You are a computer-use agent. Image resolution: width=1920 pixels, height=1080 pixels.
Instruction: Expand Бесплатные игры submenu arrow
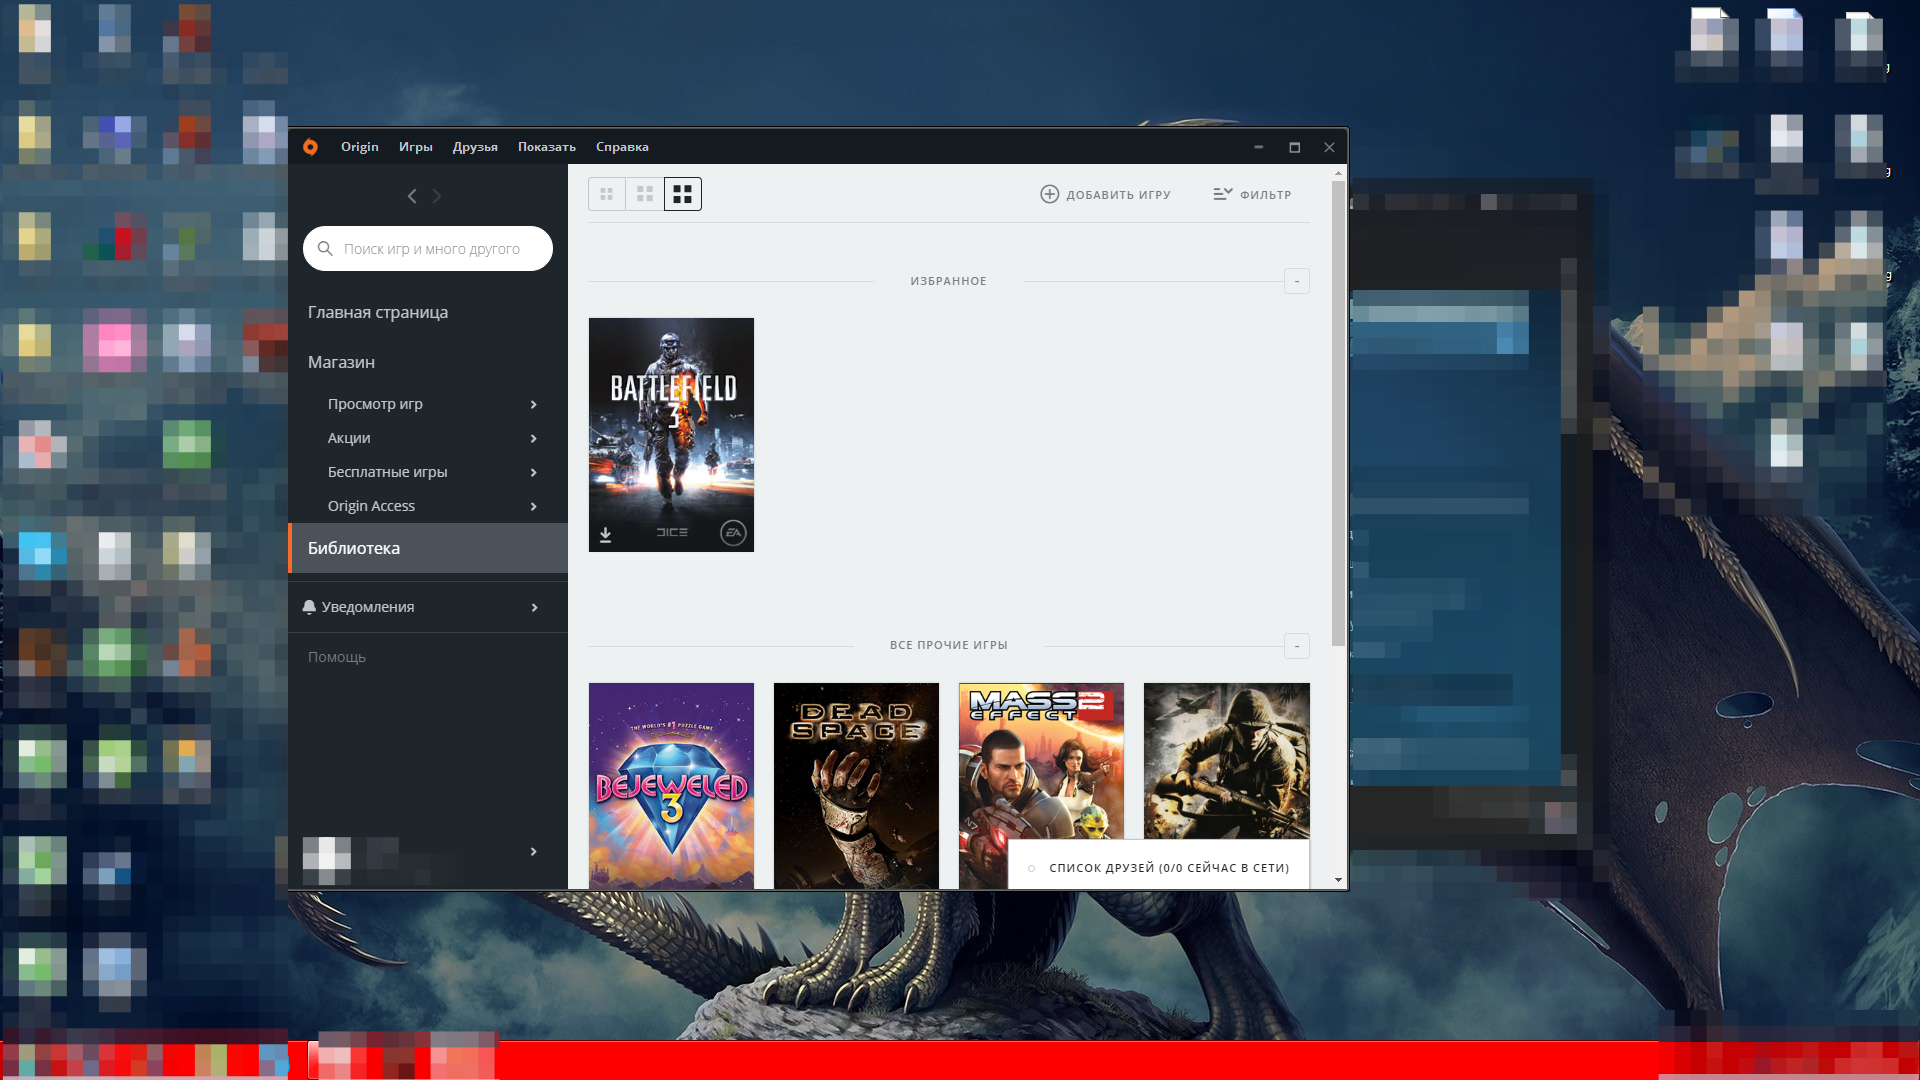point(534,472)
